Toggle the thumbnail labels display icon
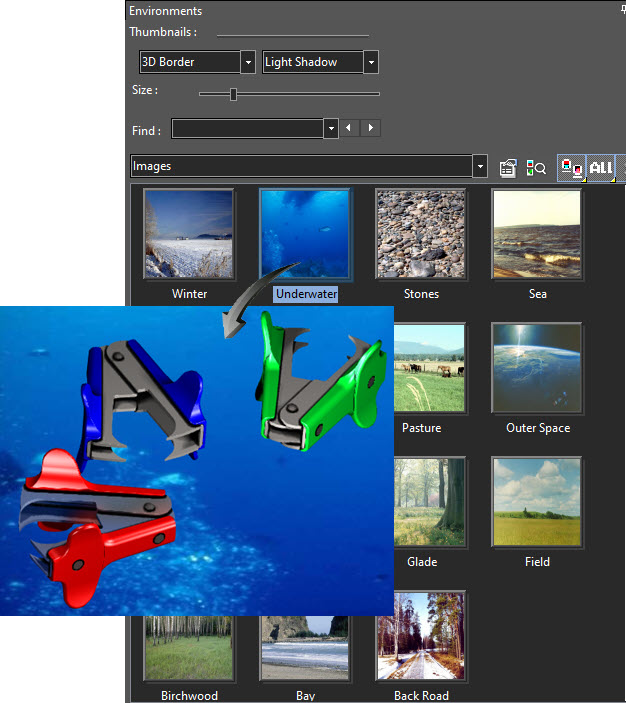626x703 pixels. 571,168
